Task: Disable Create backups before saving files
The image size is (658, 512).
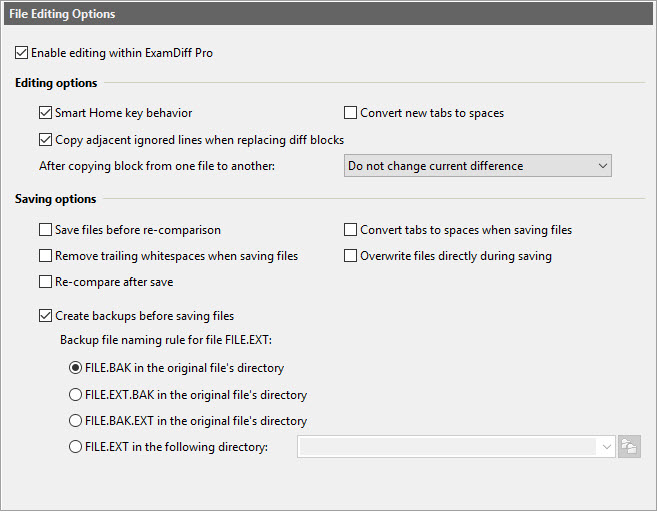Action: 45,316
